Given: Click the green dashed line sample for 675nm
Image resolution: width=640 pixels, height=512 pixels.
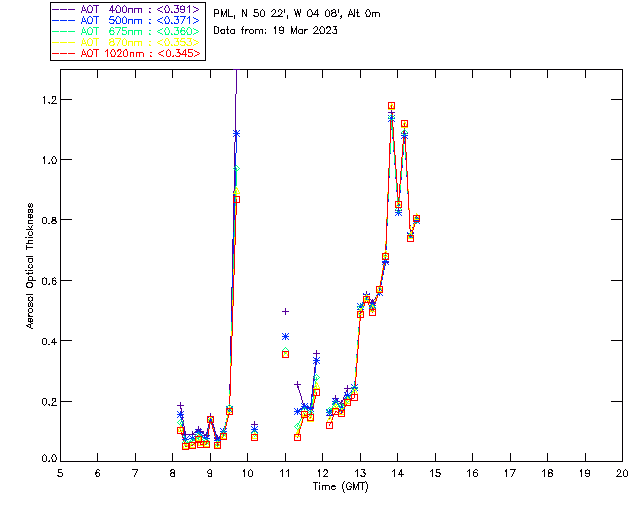Looking at the screenshot, I should pos(64,31).
